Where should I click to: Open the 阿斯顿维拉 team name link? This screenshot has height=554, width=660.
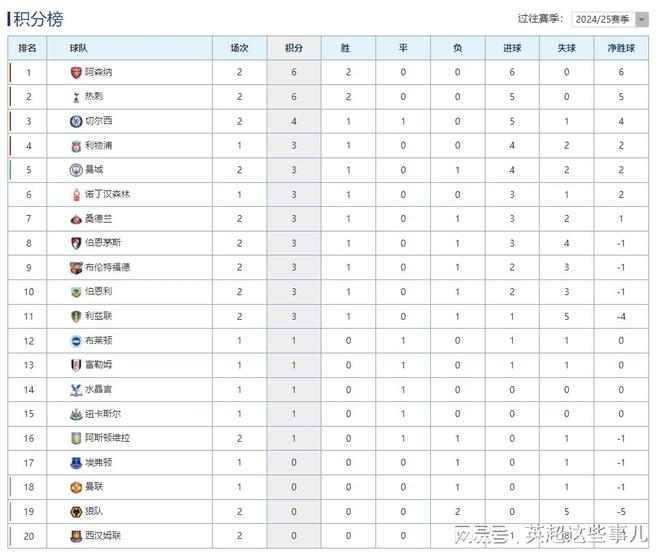click(107, 438)
